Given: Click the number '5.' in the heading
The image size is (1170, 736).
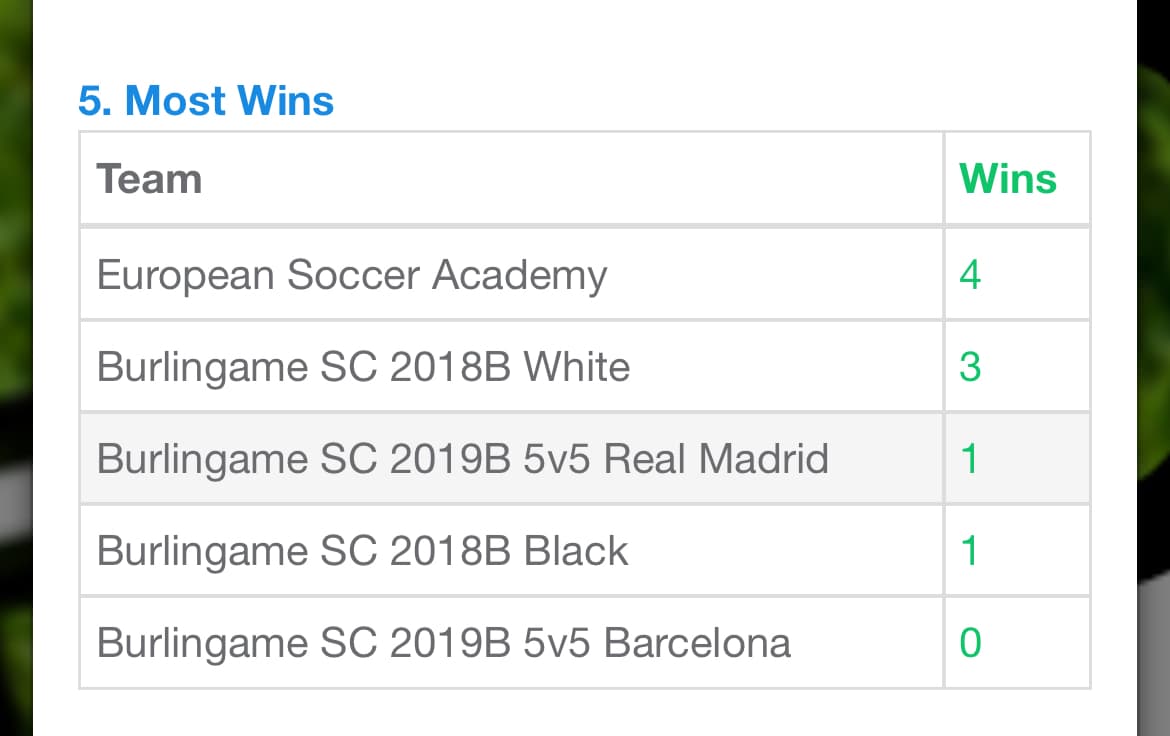Looking at the screenshot, I should pyautogui.click(x=95, y=101).
